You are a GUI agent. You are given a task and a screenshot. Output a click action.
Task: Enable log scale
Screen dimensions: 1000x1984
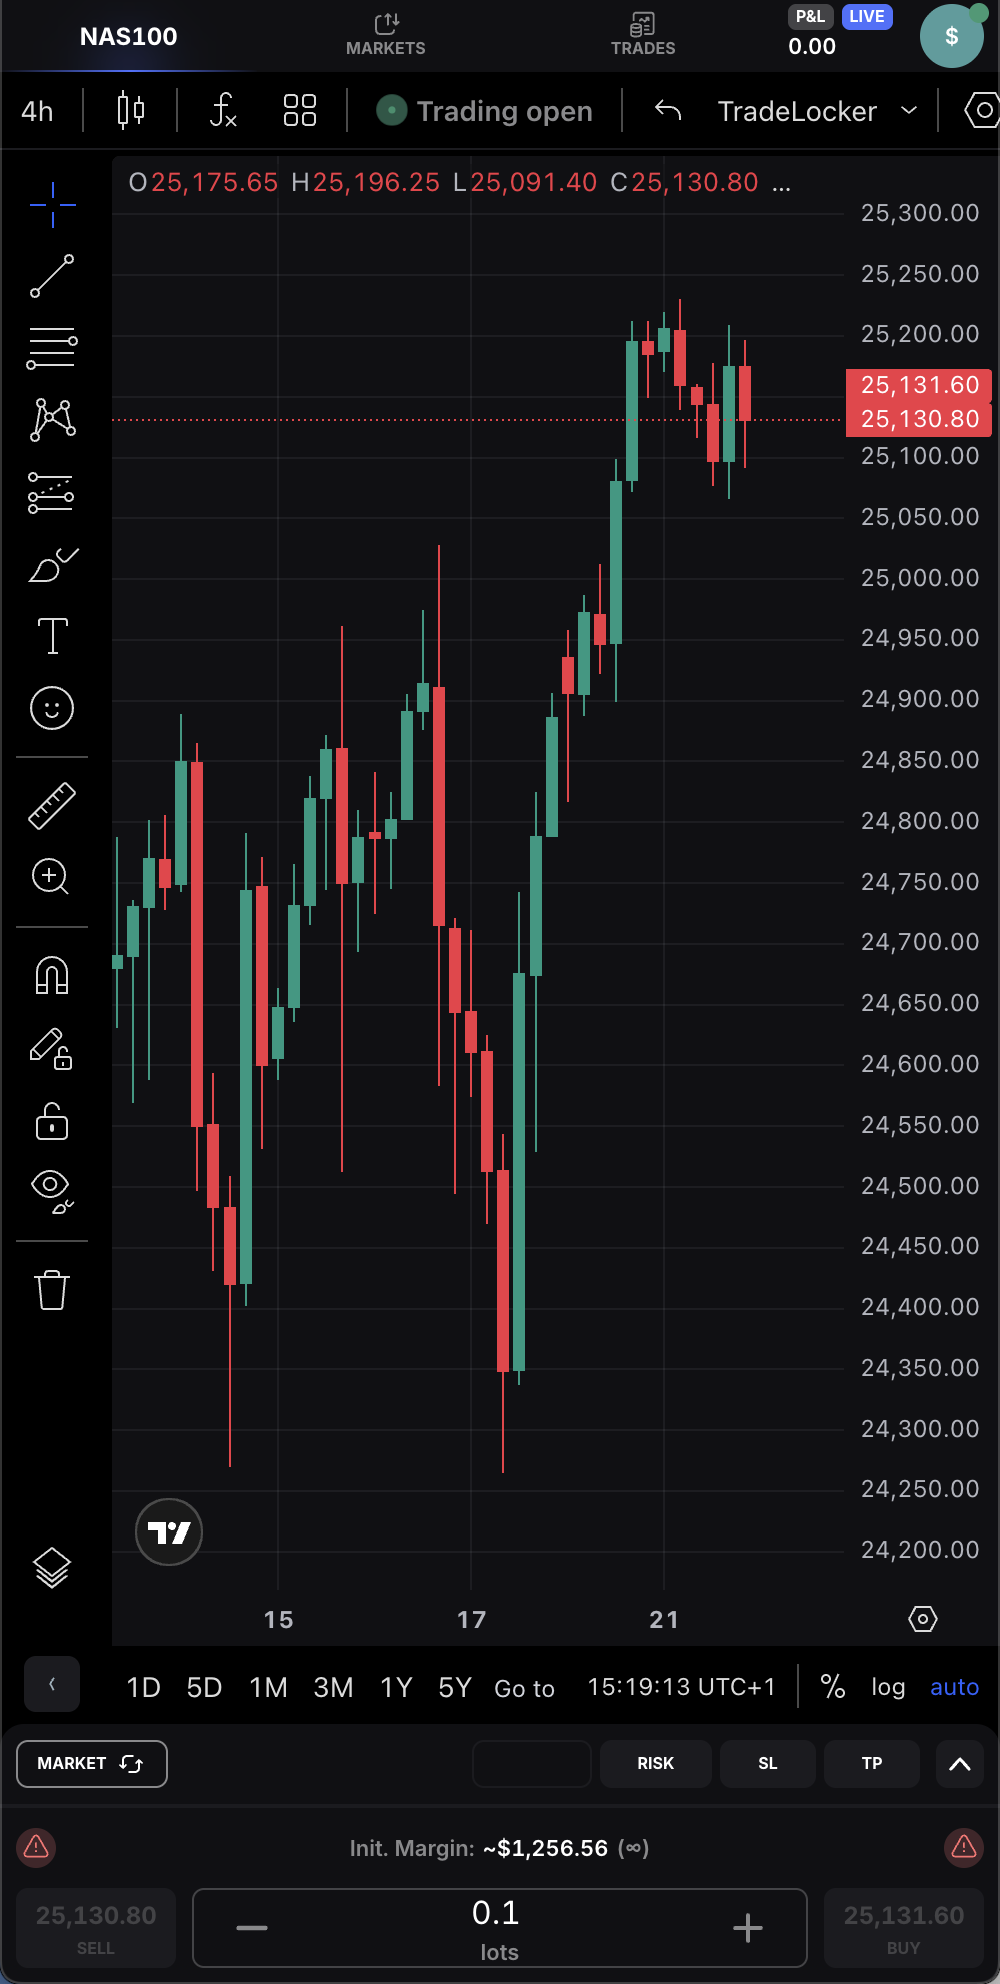(888, 1688)
